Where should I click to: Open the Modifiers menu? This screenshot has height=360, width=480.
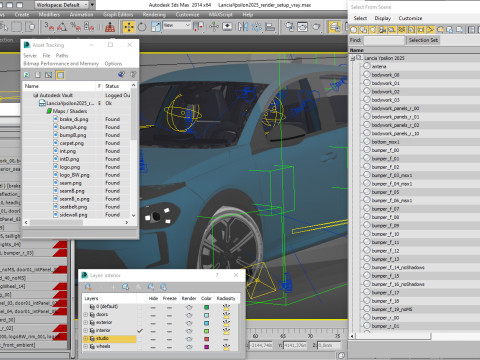point(49,15)
